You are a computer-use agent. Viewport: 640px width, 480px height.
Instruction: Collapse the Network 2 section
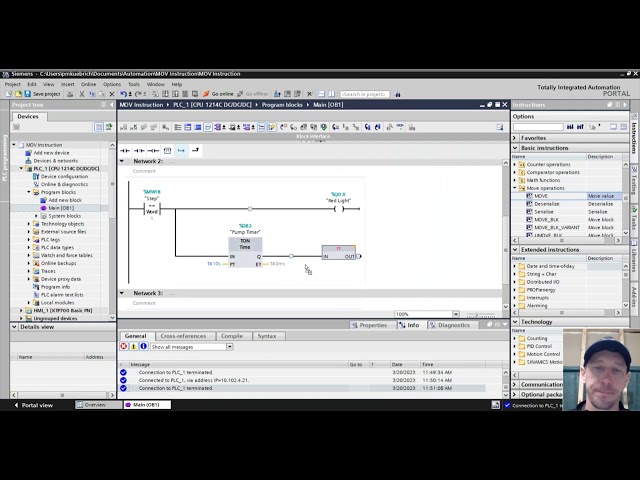pos(122,161)
